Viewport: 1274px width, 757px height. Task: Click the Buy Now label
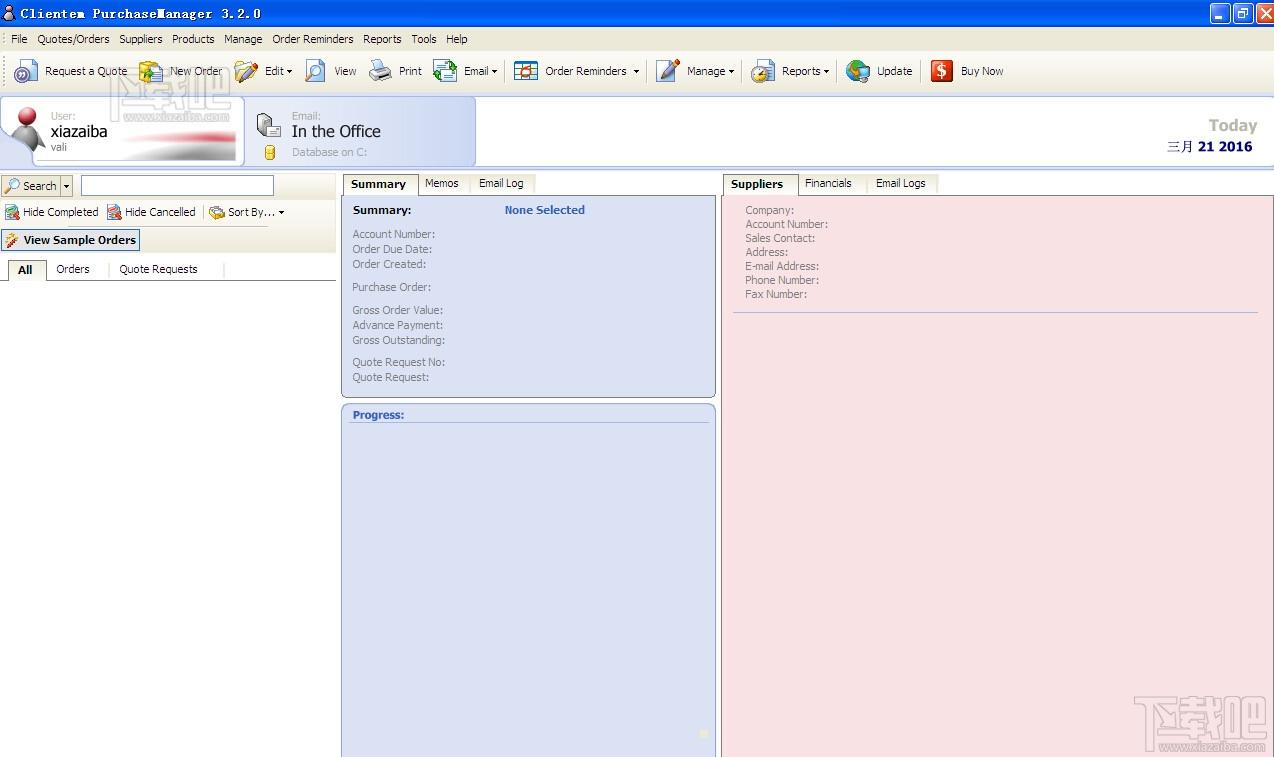click(x=982, y=71)
